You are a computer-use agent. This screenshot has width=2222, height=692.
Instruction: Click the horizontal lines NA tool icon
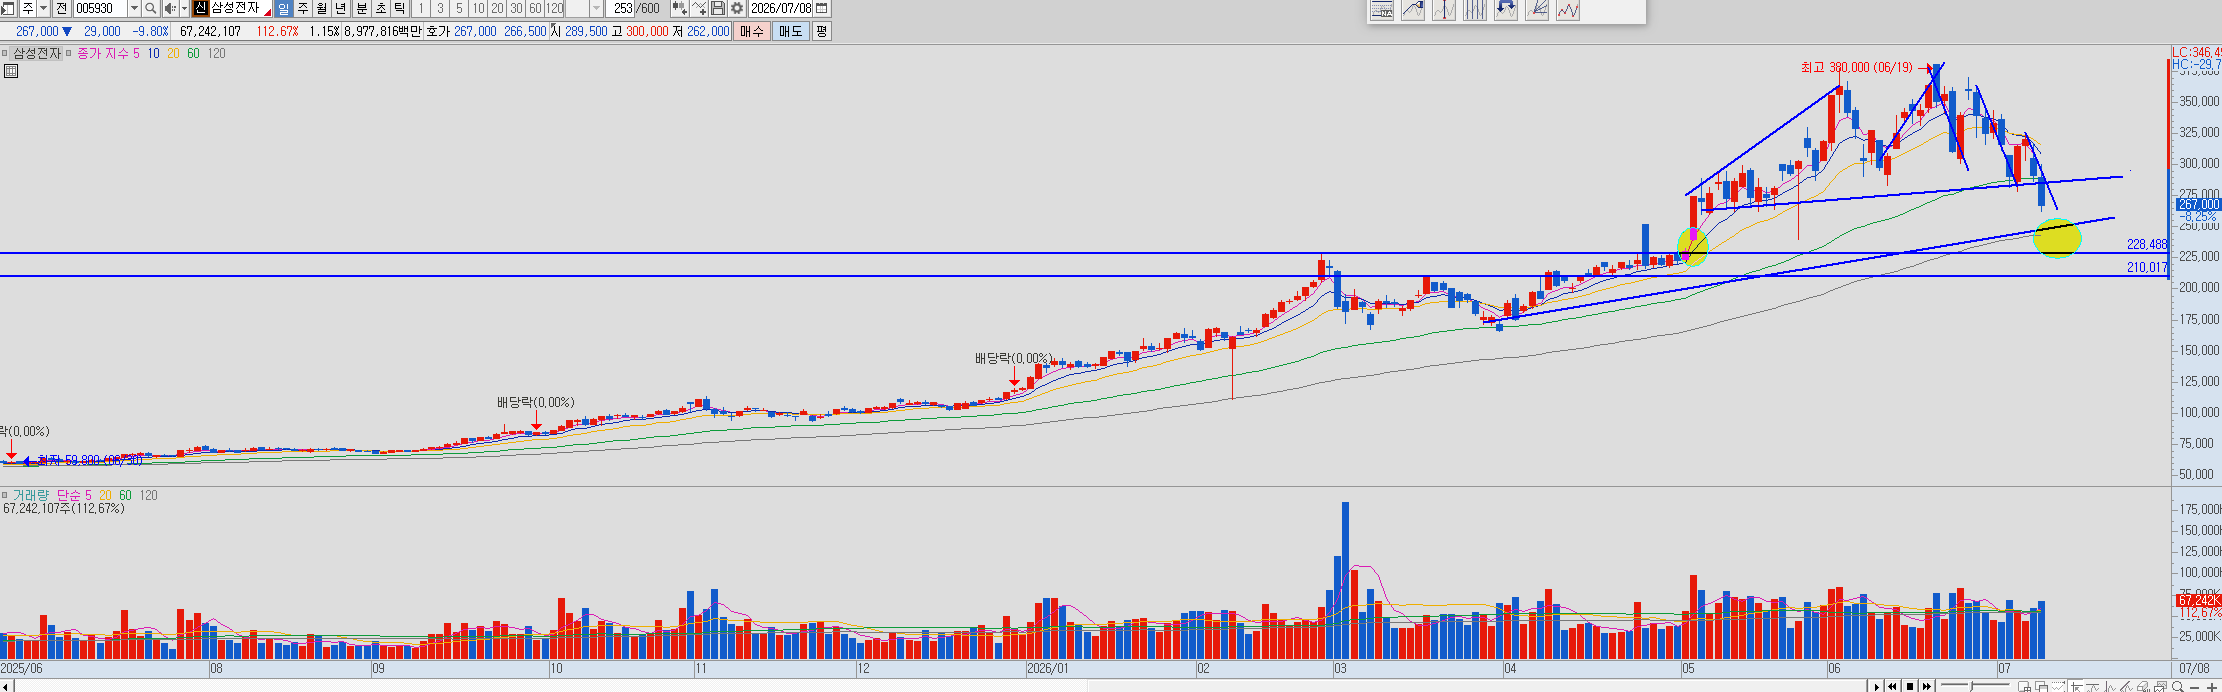(1382, 10)
